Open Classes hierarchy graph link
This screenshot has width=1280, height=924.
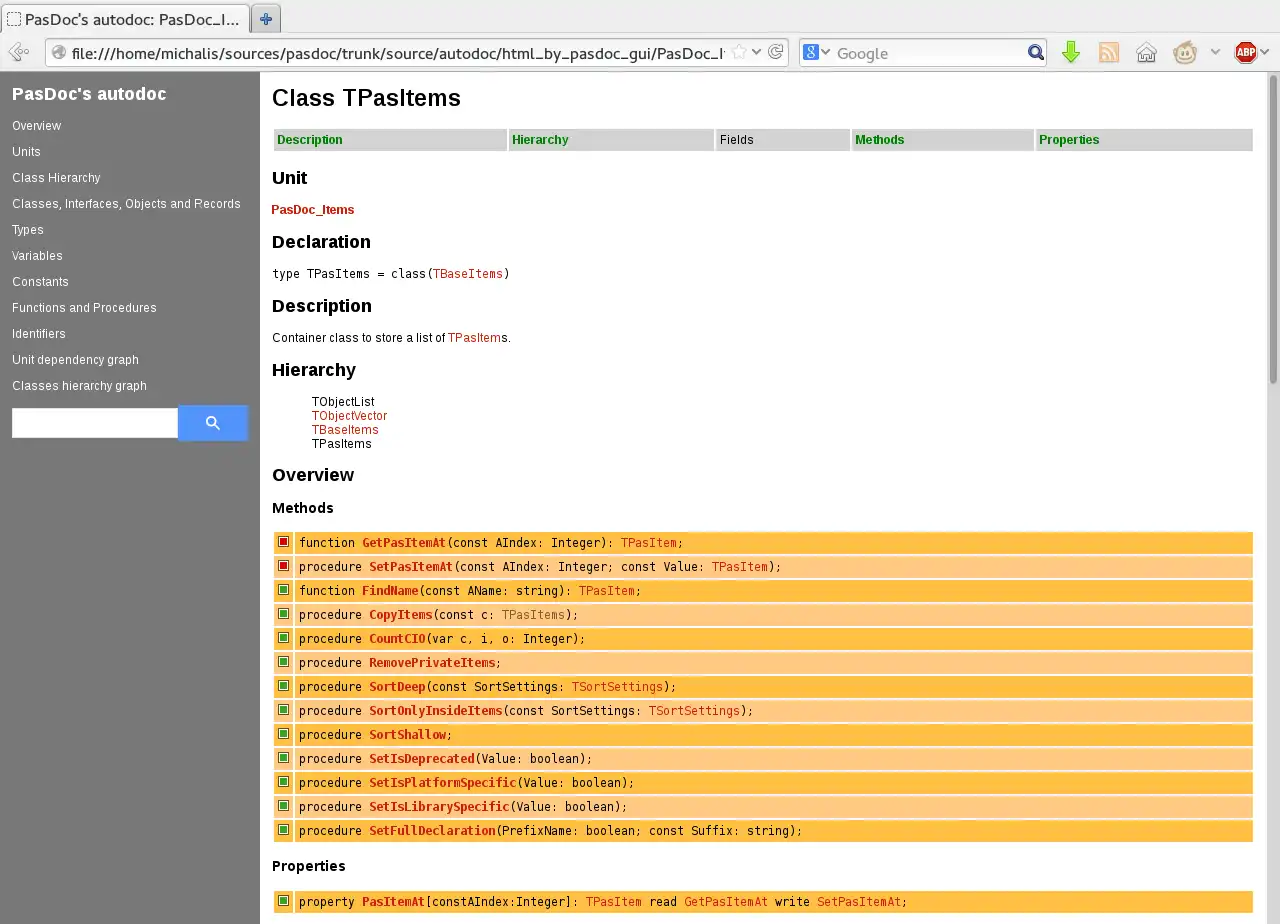[79, 386]
